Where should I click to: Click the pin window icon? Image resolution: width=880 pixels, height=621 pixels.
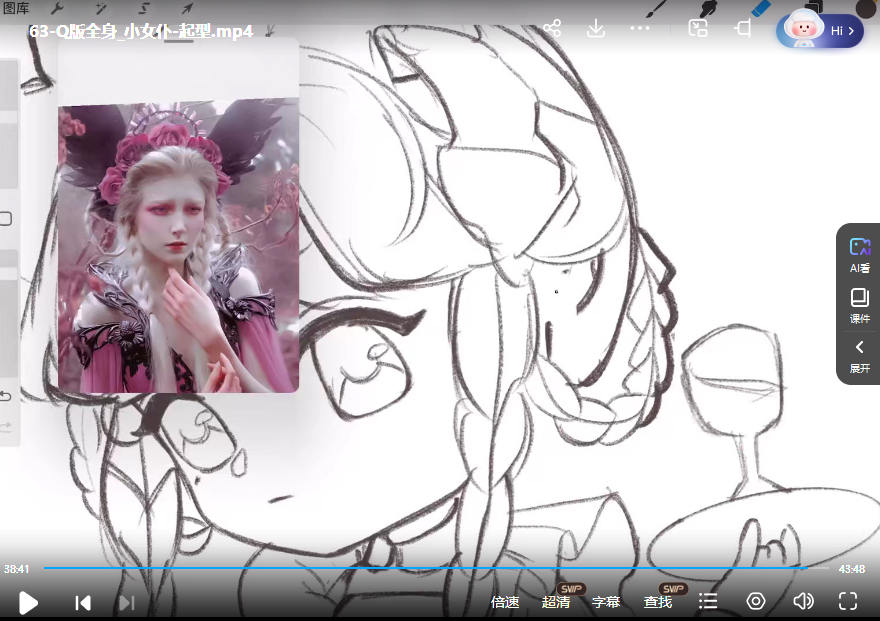pos(743,29)
